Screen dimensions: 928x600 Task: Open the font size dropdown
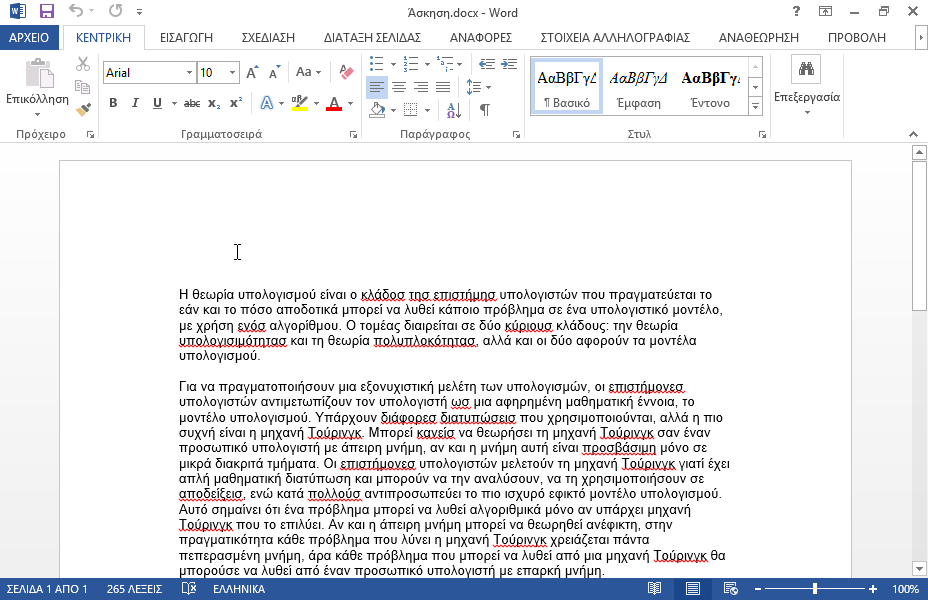pyautogui.click(x=233, y=73)
